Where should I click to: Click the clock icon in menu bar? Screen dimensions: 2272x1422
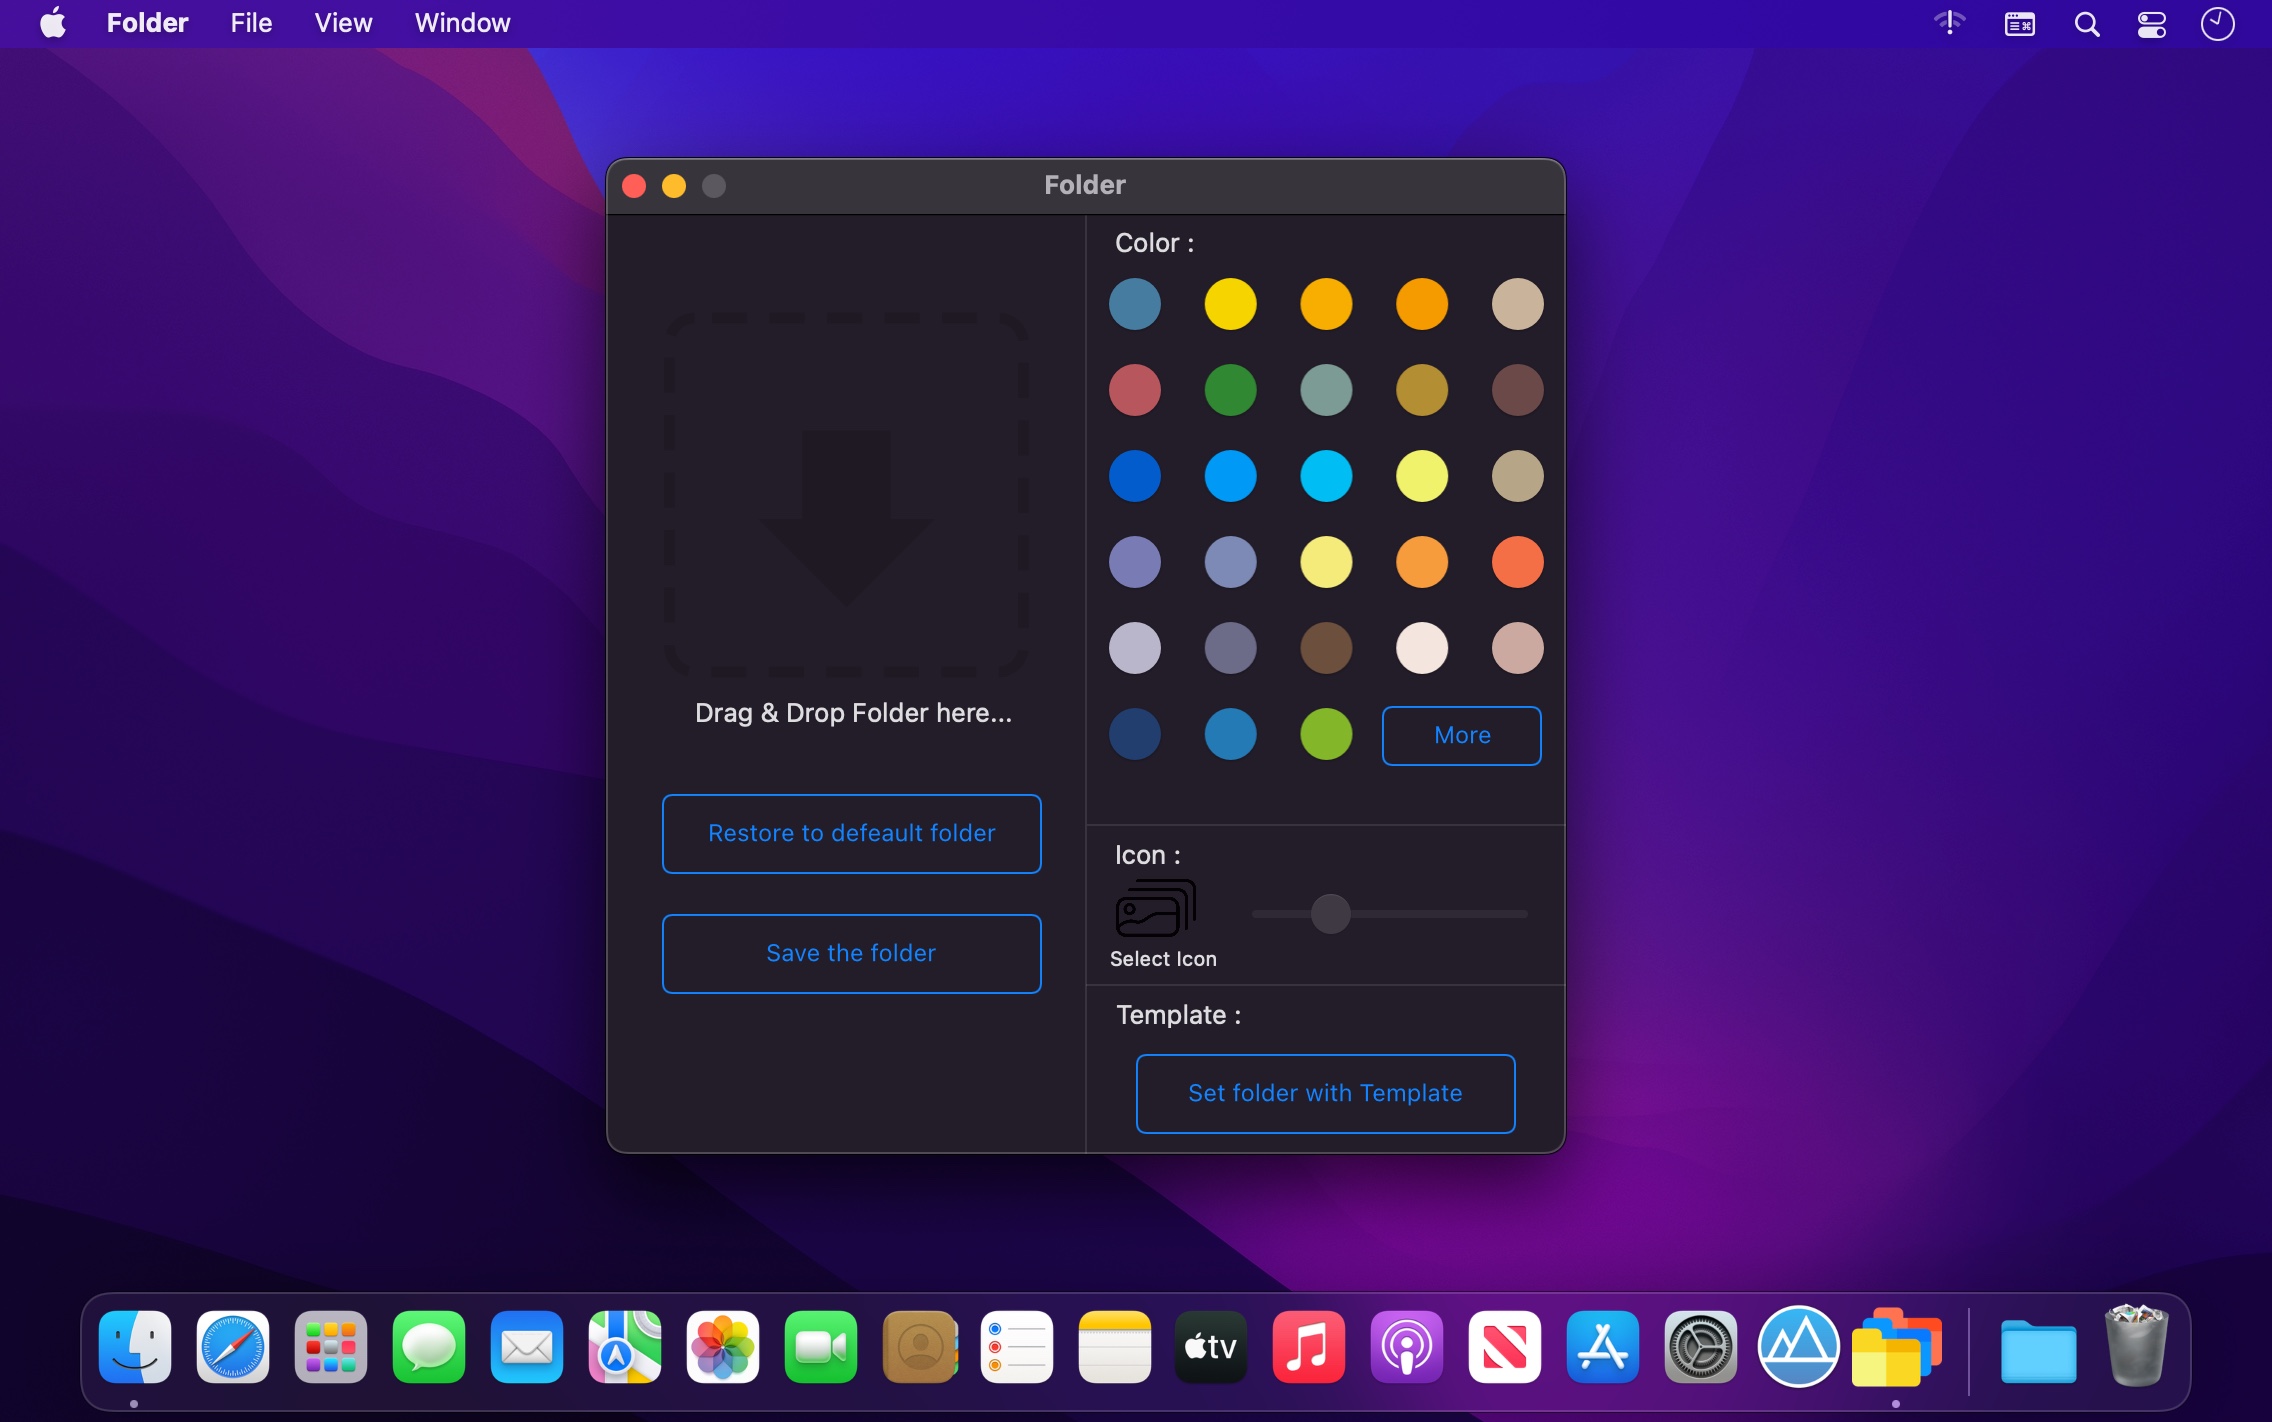pyautogui.click(x=2217, y=24)
